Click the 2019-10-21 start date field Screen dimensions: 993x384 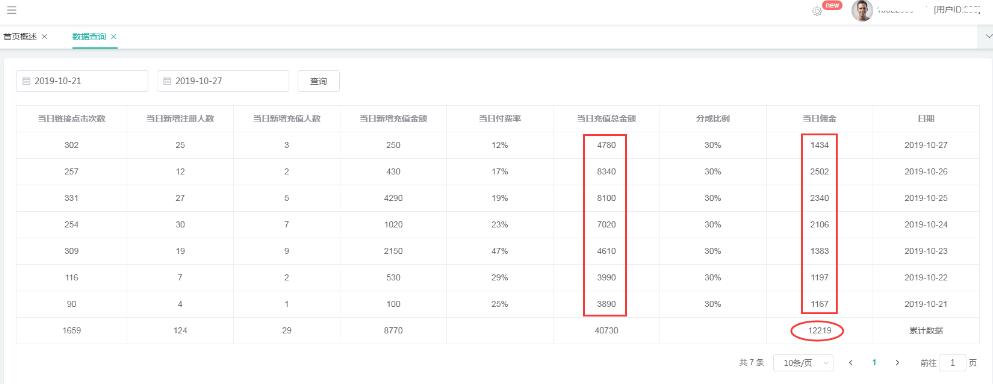[82, 81]
